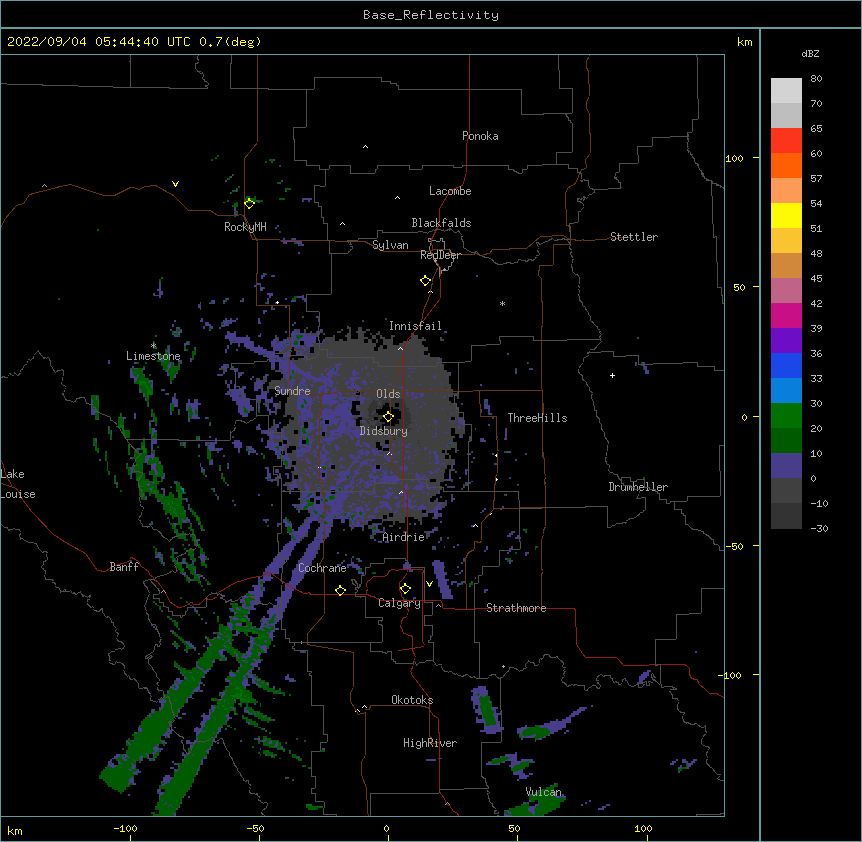Select the purple 36-39 dBZ legend swatch
The image size is (862, 842).
click(x=786, y=341)
